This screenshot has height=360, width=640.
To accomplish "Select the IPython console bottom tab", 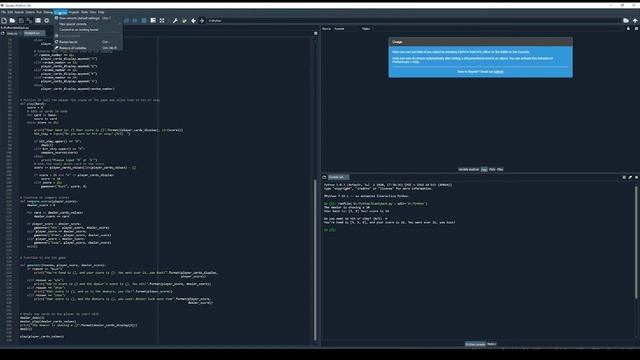I will pos(475,344).
